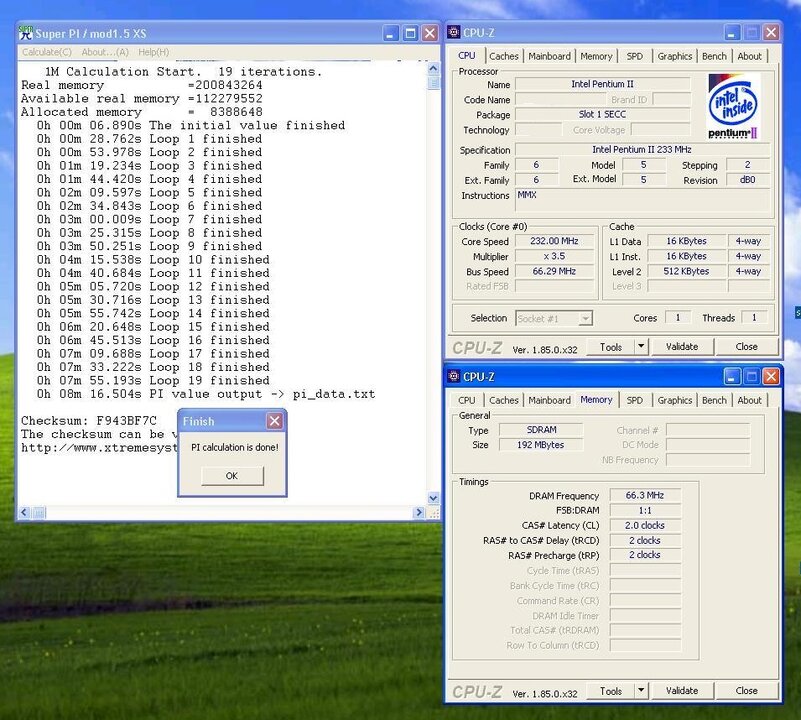Click the Slot 1 SECC package value

(x=602, y=114)
